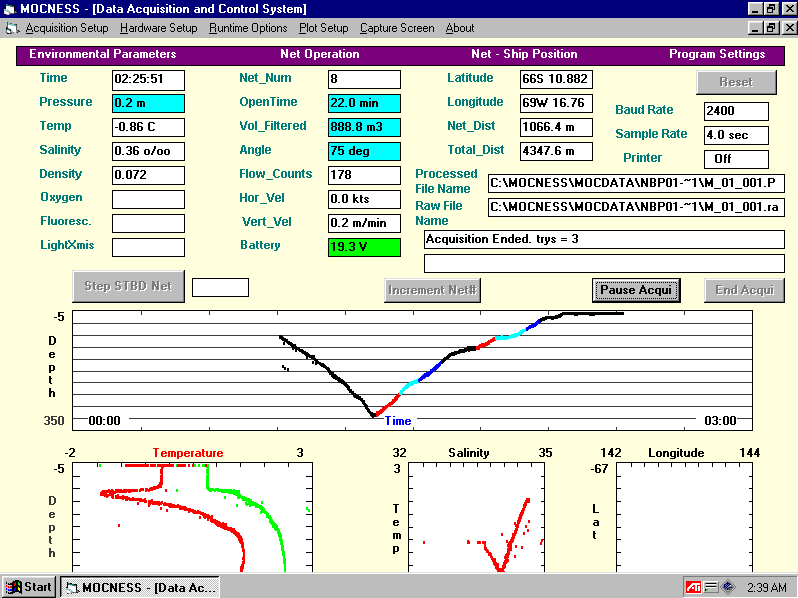This screenshot has width=798, height=598.
Task: Click the Sample Rate field 4.0 sec
Action: tap(736, 135)
